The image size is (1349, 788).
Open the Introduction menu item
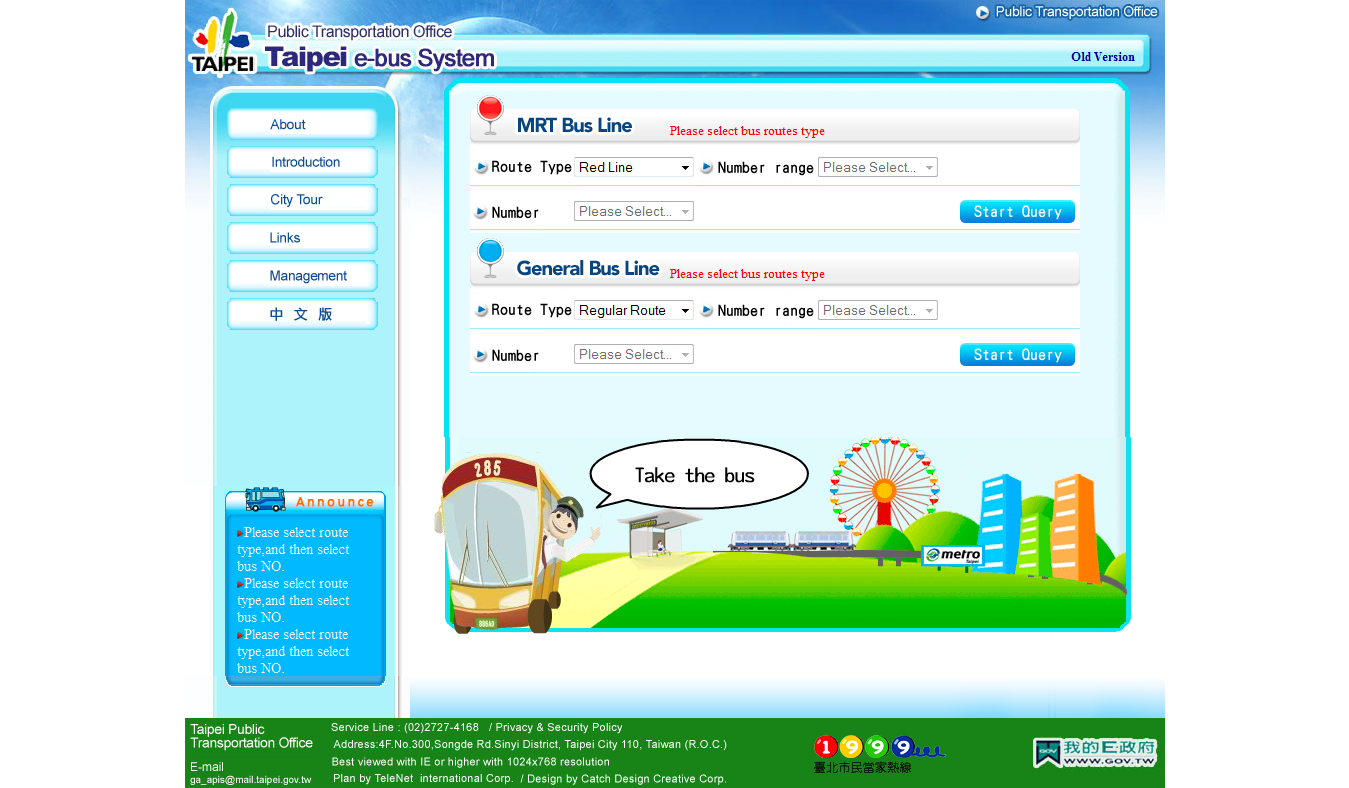(302, 162)
